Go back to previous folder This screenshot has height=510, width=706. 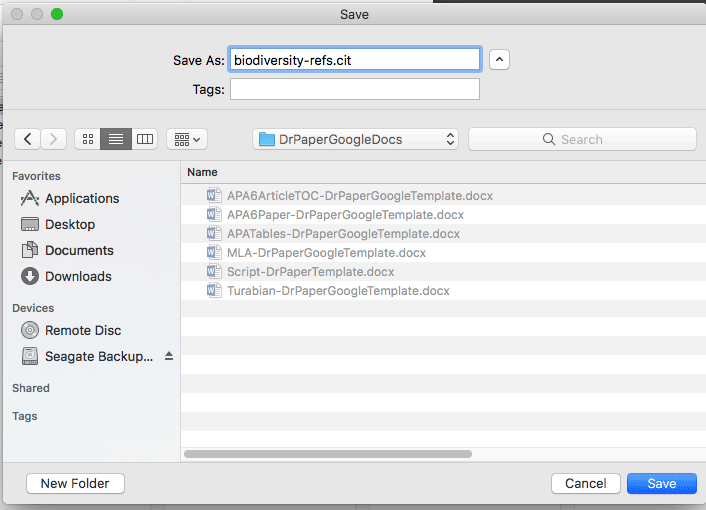coord(28,139)
